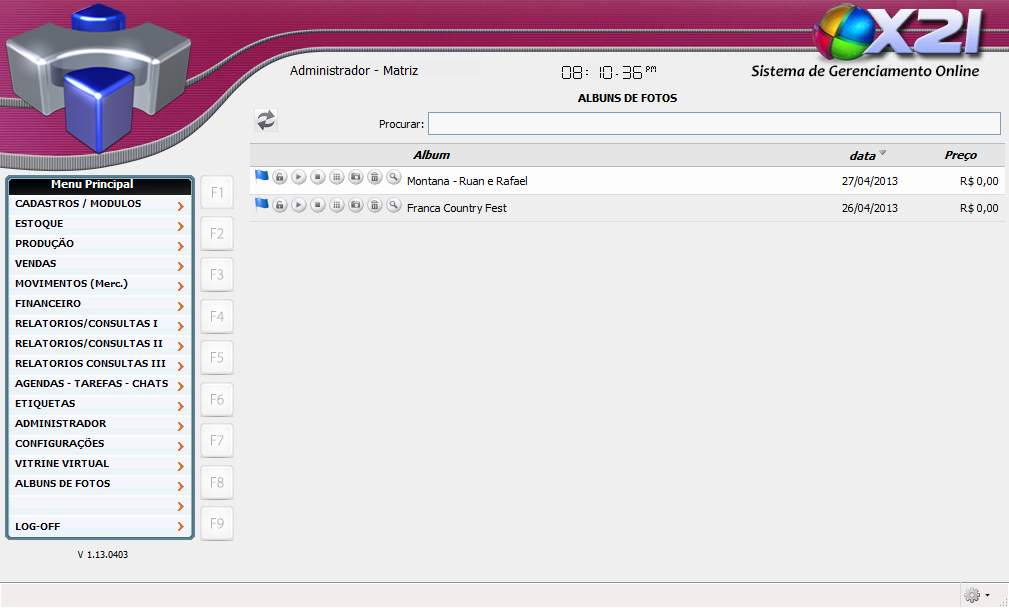Open the VITRINE VIRTUAL menu item

click(62, 464)
